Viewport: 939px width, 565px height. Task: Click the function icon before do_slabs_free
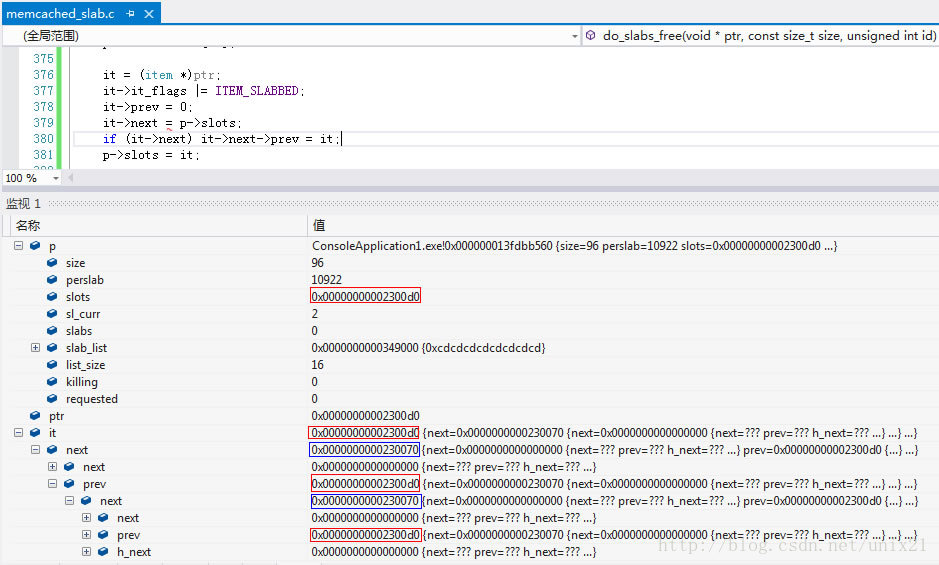pyautogui.click(x=590, y=35)
